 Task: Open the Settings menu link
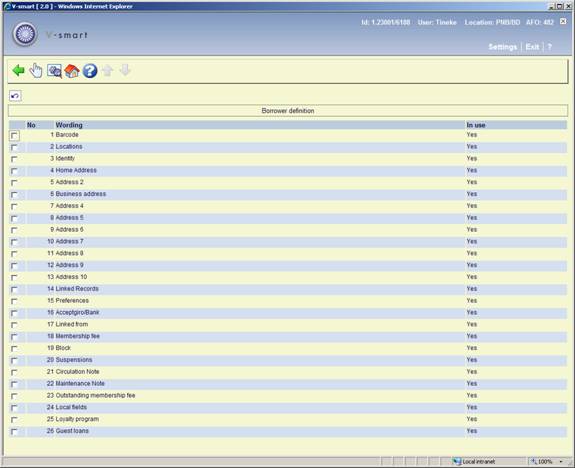click(x=502, y=47)
